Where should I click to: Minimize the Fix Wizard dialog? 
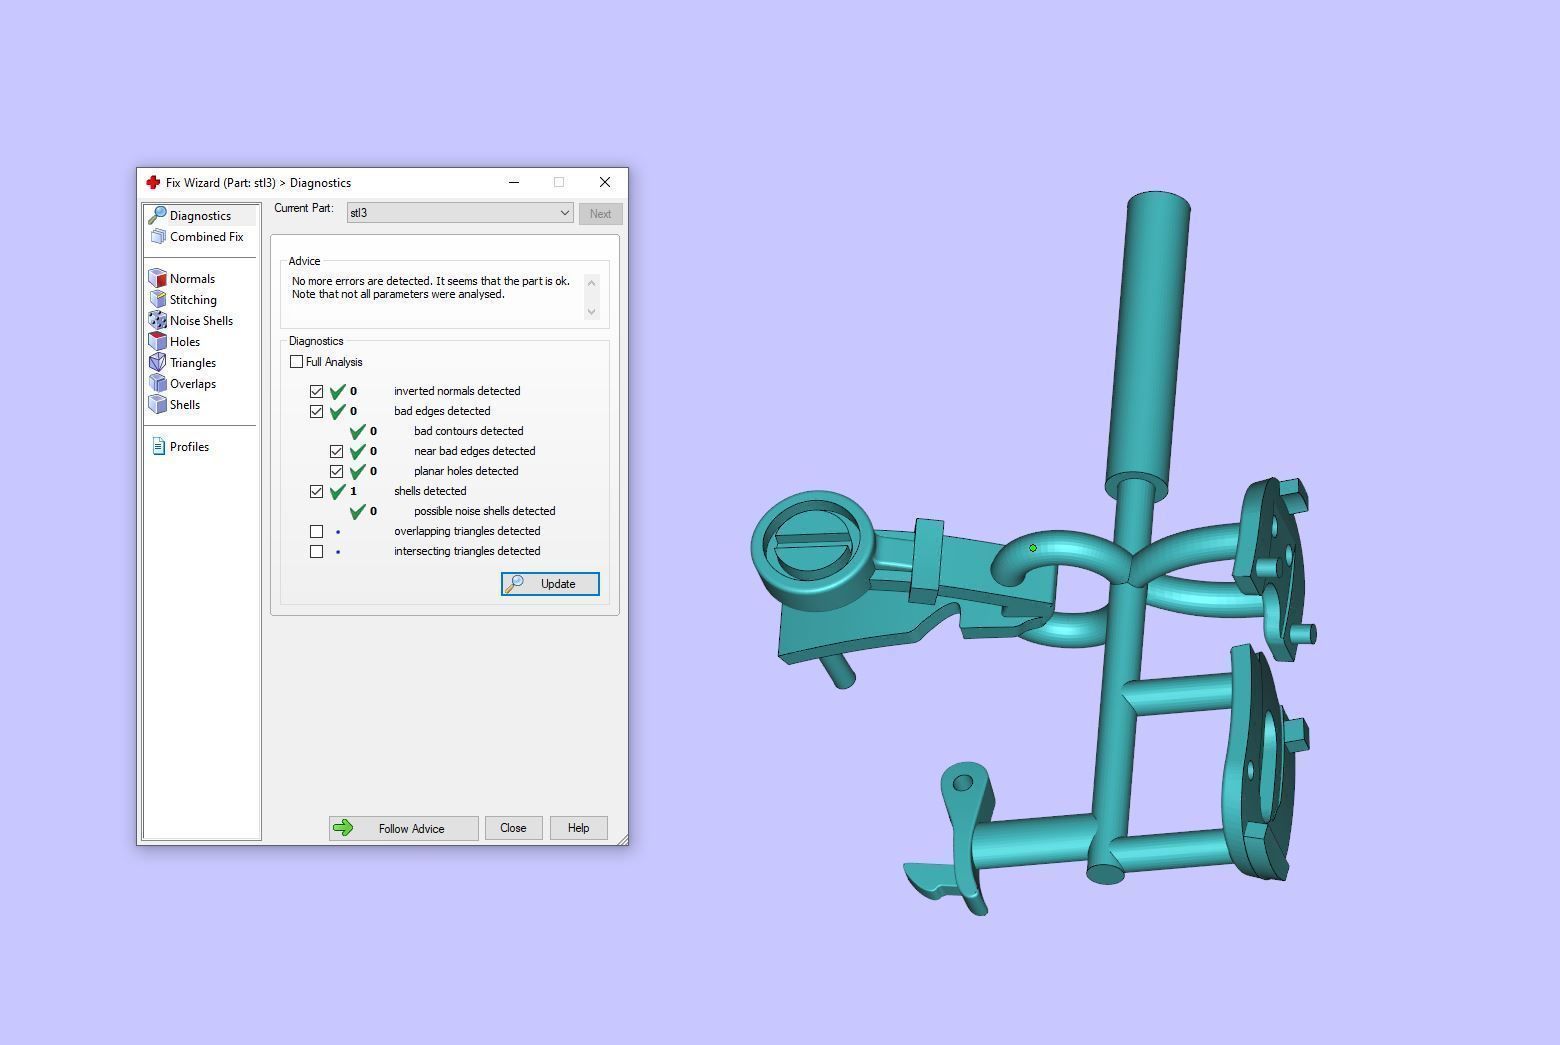514,182
